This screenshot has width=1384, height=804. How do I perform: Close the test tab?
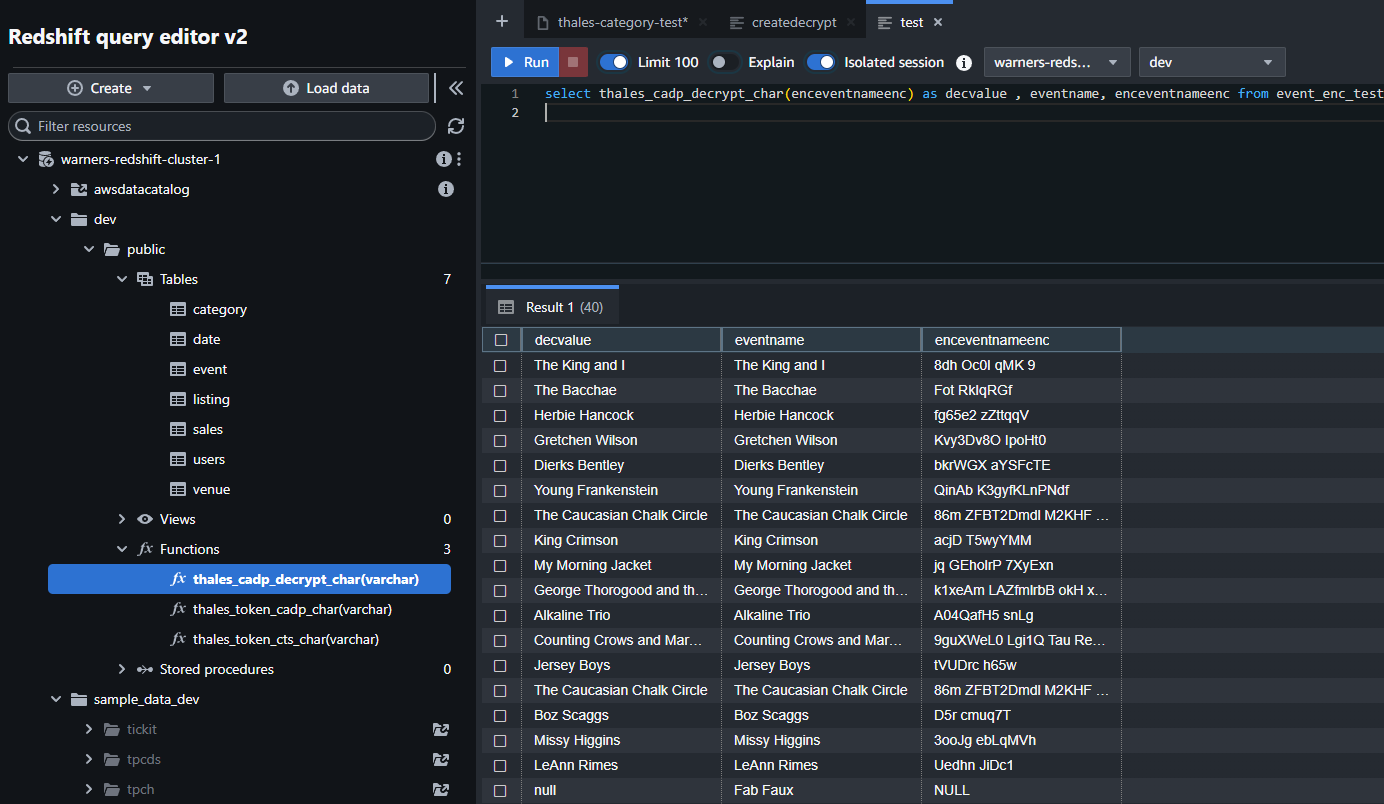937,22
